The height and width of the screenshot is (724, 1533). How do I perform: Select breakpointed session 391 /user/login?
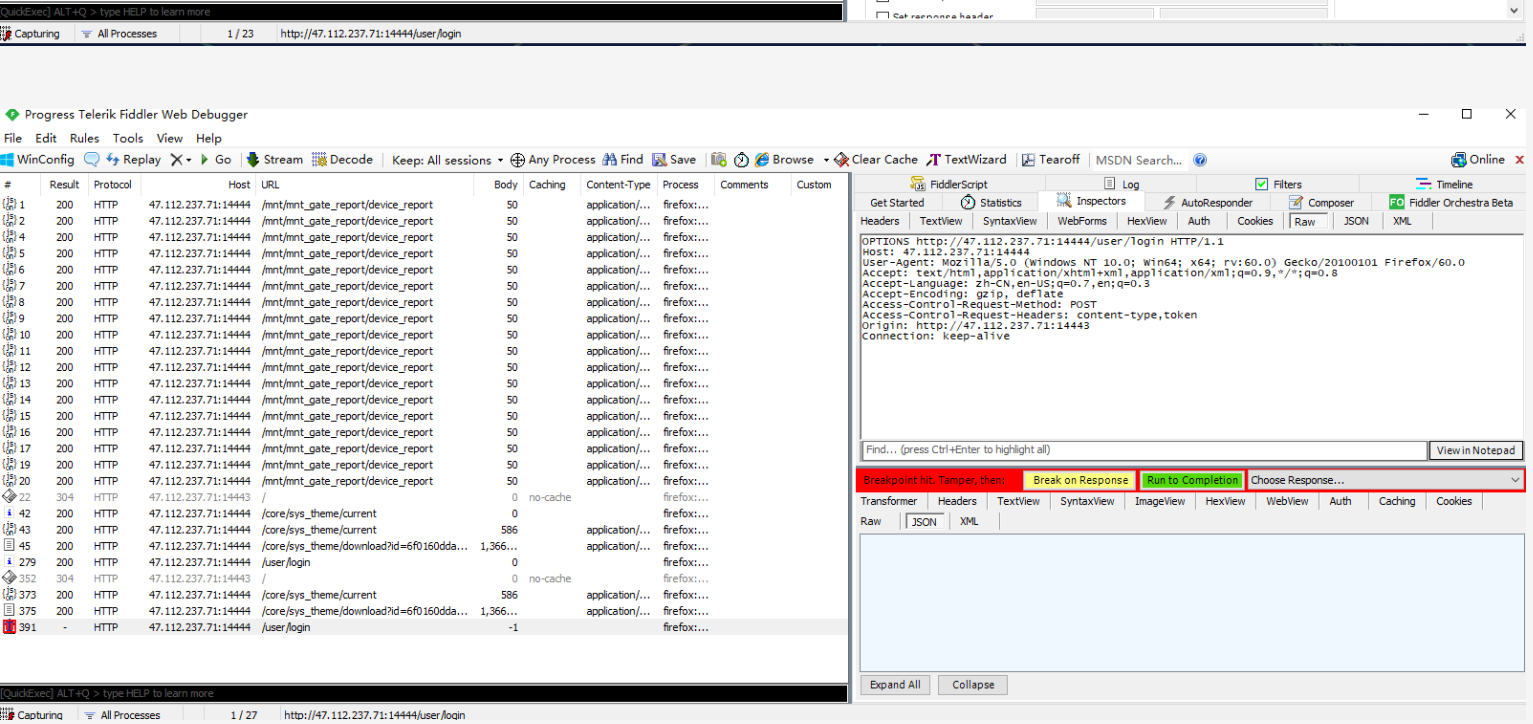click(424, 627)
